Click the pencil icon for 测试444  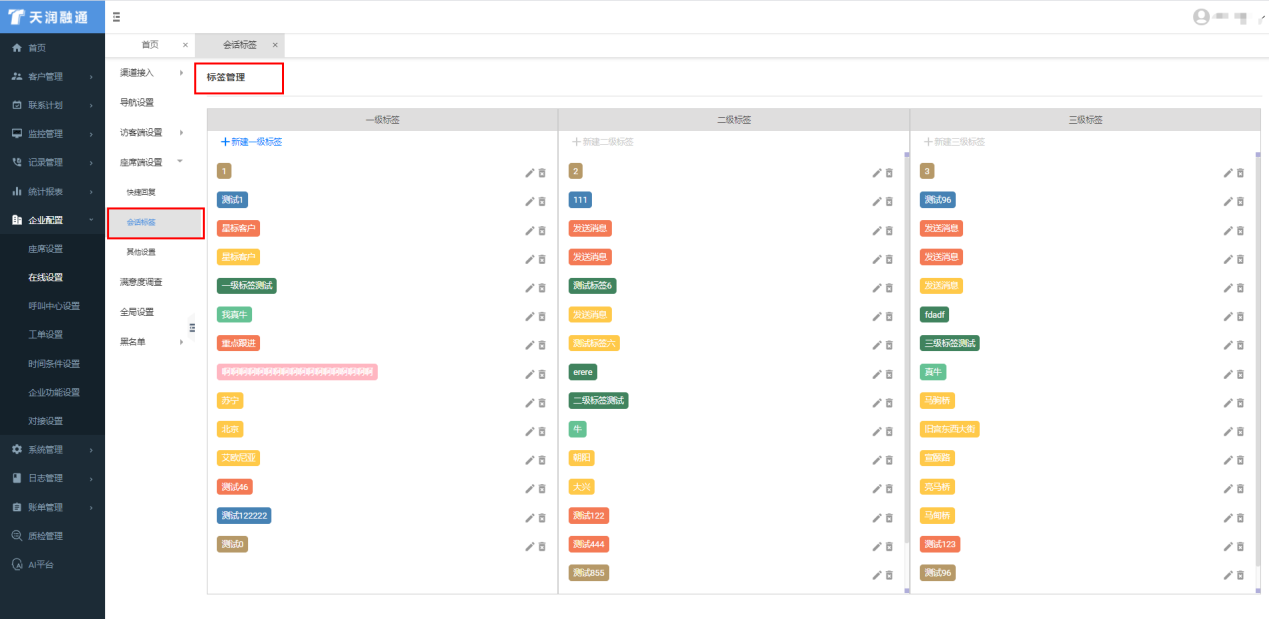pos(877,546)
